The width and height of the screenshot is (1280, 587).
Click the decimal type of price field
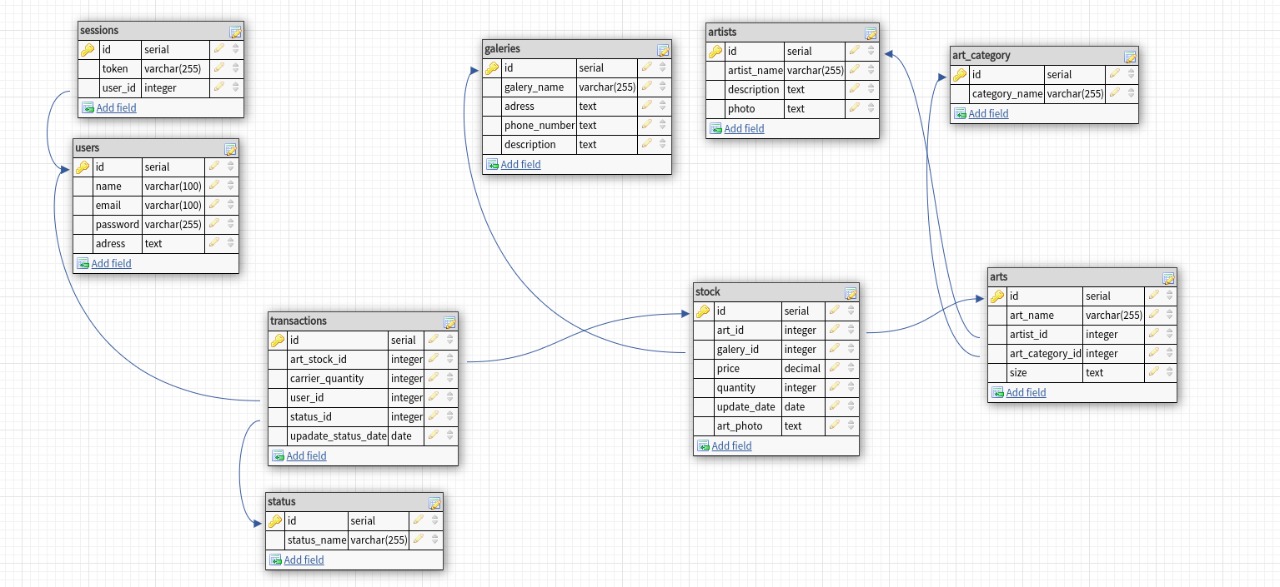(x=802, y=368)
